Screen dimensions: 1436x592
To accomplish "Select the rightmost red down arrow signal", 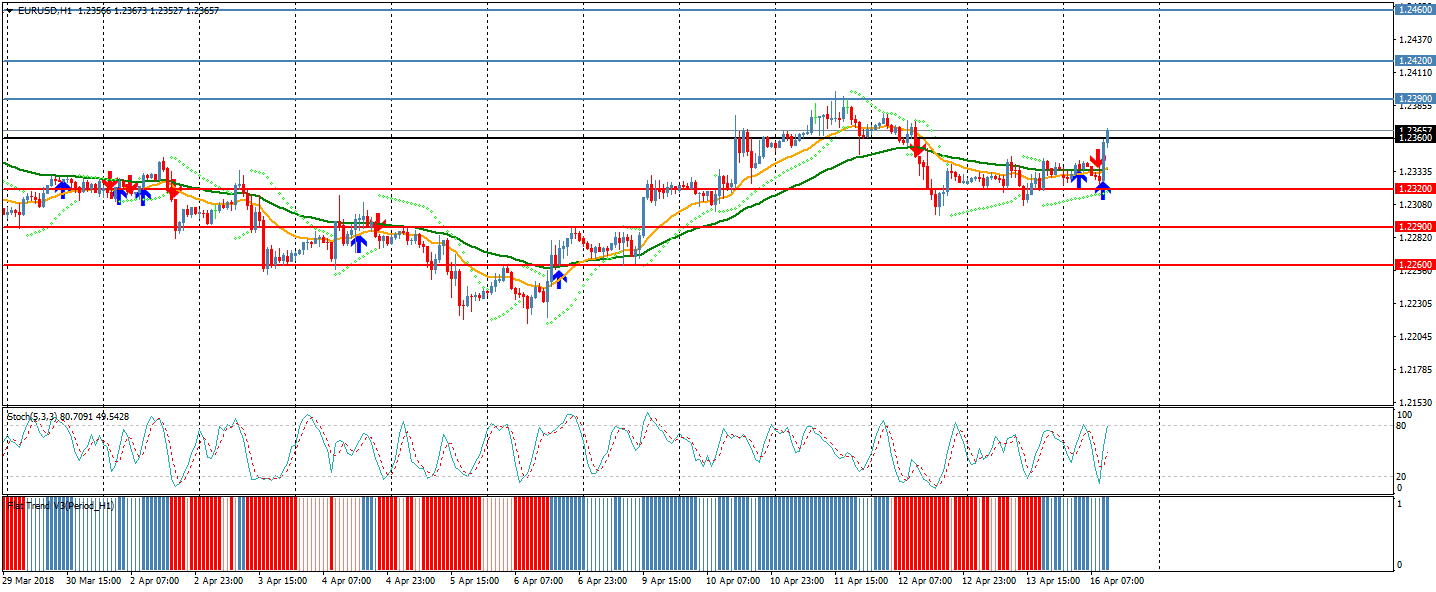I will [1096, 159].
